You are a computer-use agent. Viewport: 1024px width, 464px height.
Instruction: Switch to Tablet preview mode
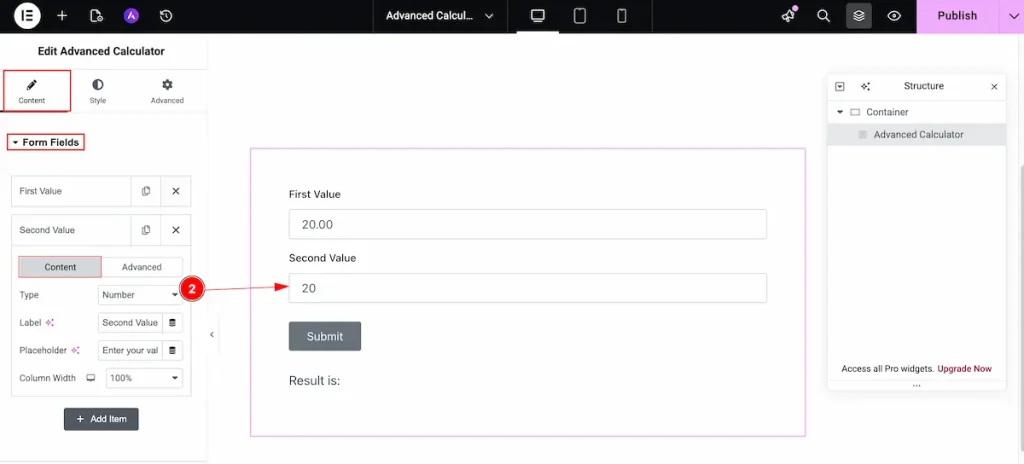[579, 16]
